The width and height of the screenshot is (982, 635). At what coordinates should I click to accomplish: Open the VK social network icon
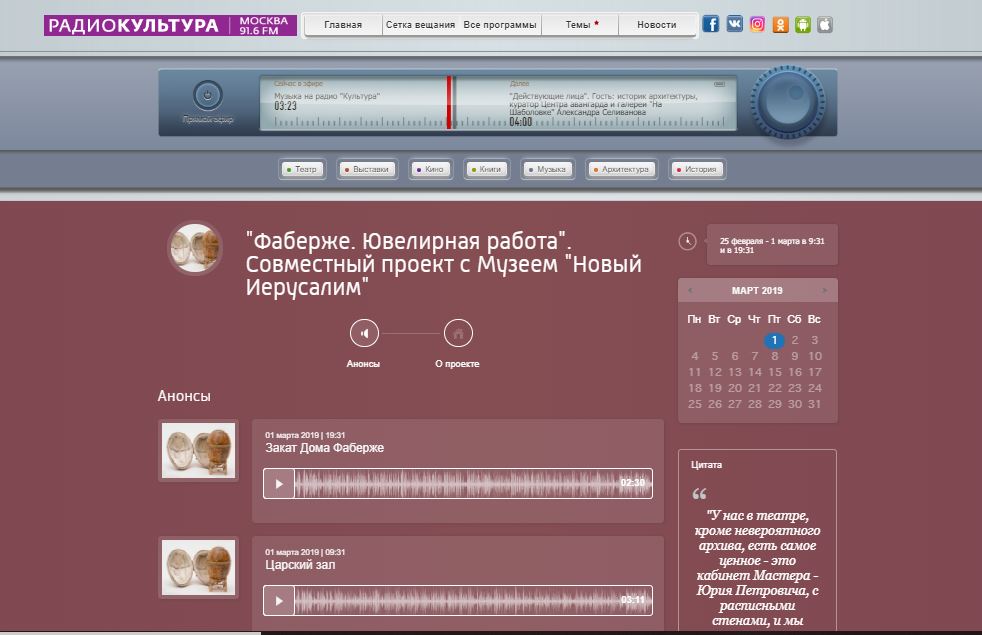(x=735, y=25)
